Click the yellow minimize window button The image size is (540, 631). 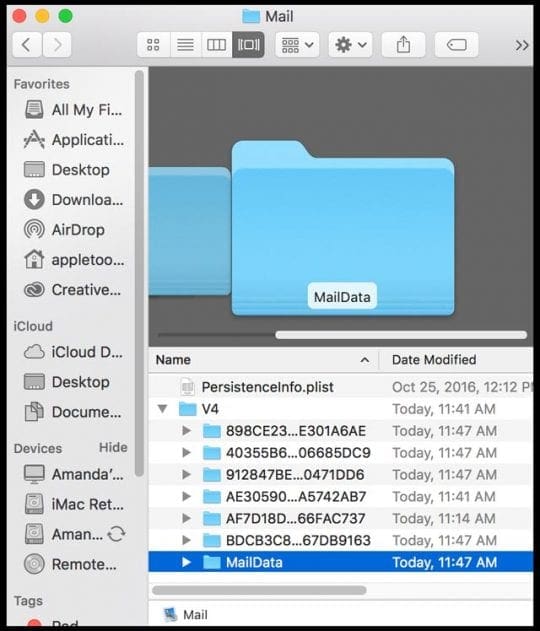(x=42, y=16)
